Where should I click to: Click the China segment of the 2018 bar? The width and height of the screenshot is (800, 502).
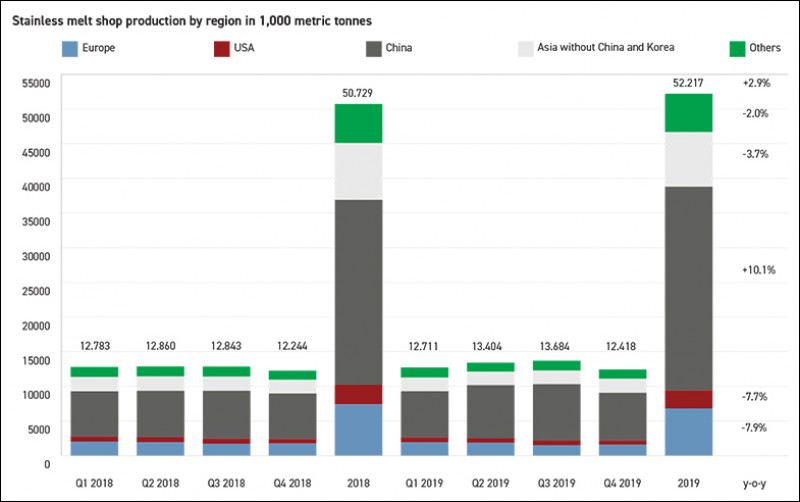click(x=358, y=292)
